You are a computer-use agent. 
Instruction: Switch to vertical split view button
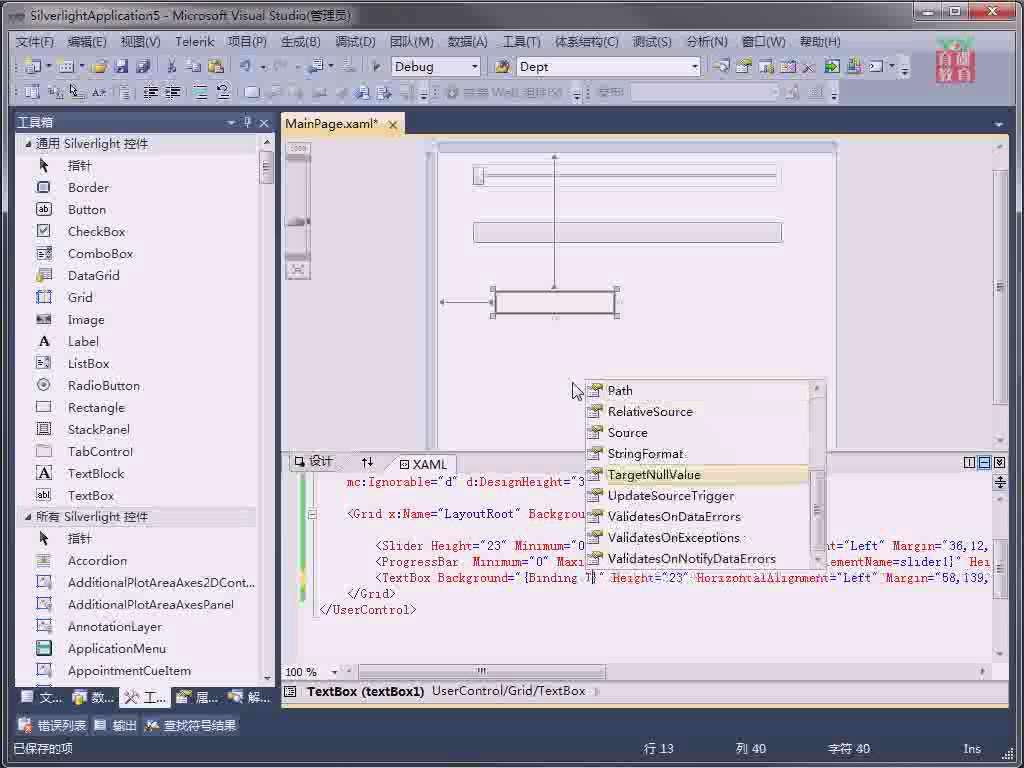969,462
